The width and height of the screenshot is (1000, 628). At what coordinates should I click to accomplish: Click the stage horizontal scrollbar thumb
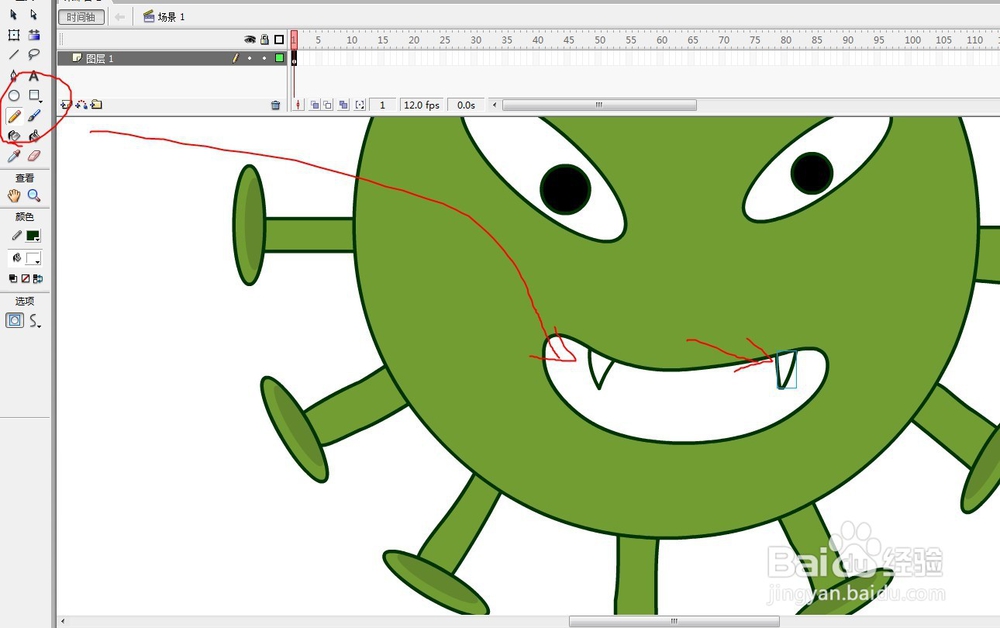point(674,621)
